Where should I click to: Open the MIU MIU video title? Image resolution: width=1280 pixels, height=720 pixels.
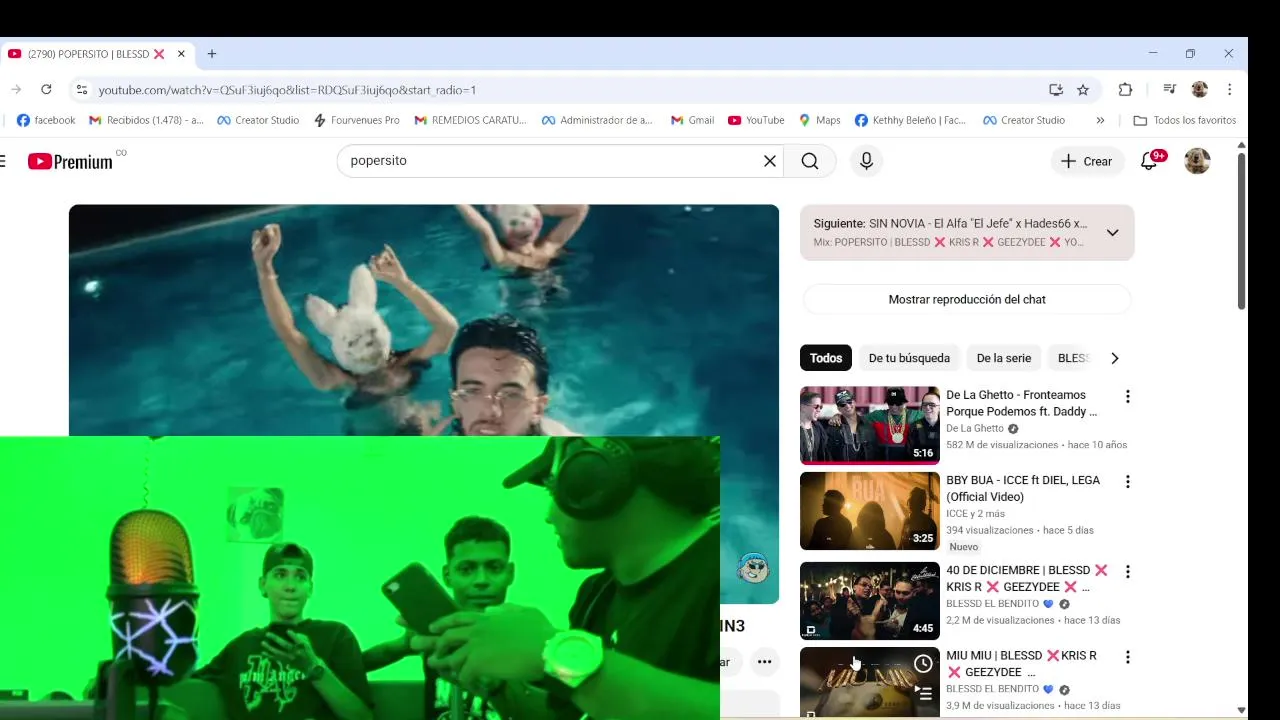click(1021, 664)
